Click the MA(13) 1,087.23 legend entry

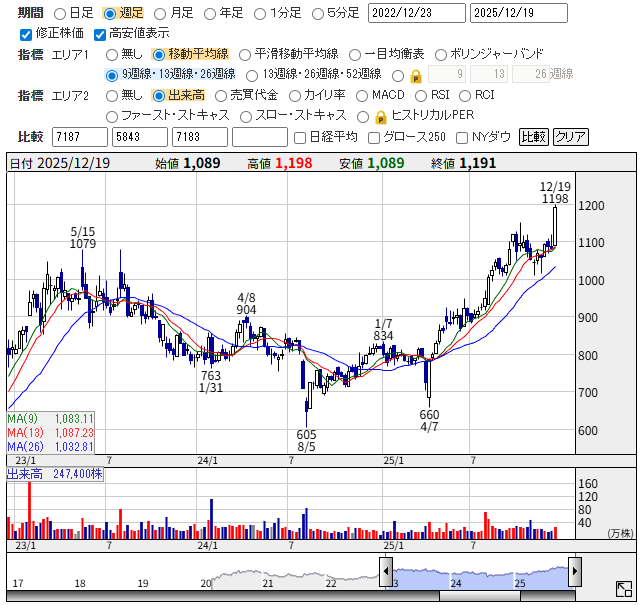click(x=50, y=432)
